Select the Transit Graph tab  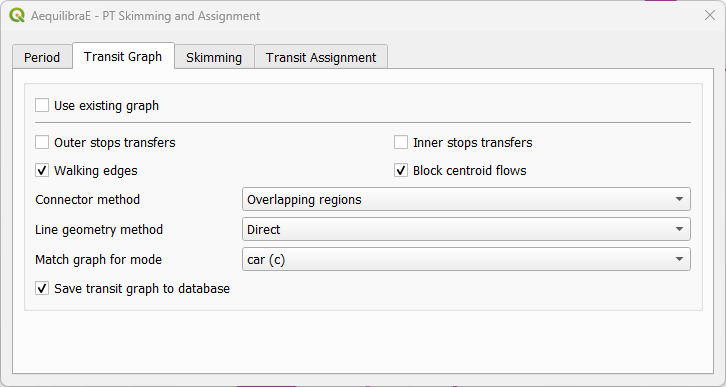tap(123, 56)
